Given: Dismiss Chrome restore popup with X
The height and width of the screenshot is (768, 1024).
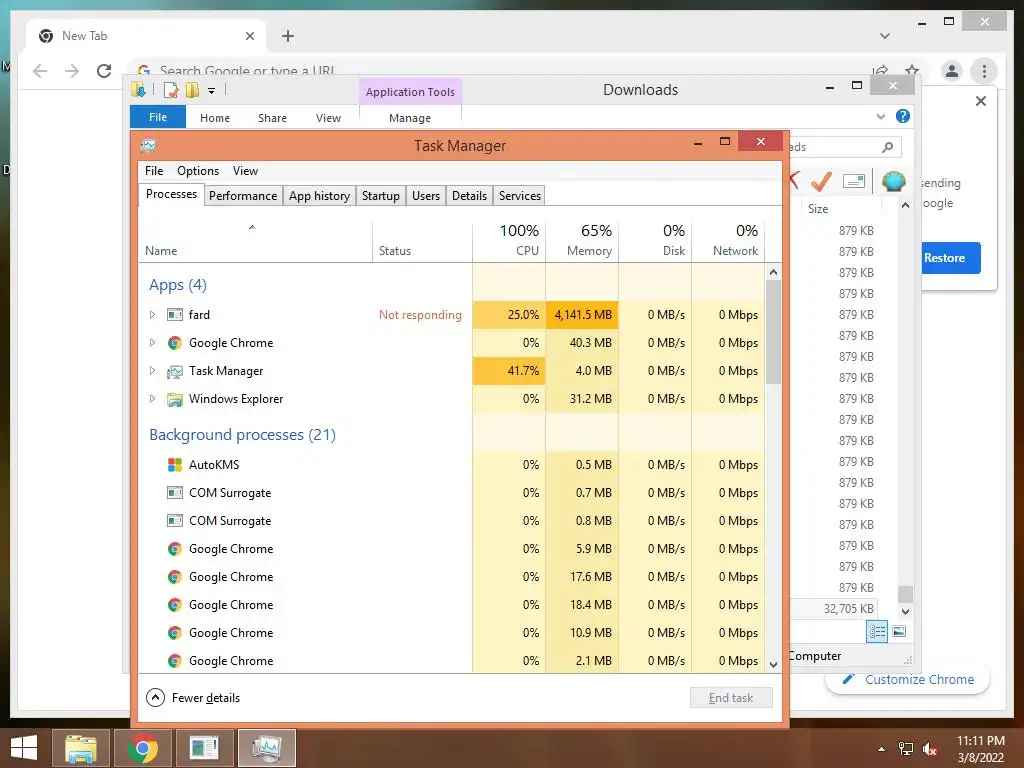Looking at the screenshot, I should (x=981, y=101).
